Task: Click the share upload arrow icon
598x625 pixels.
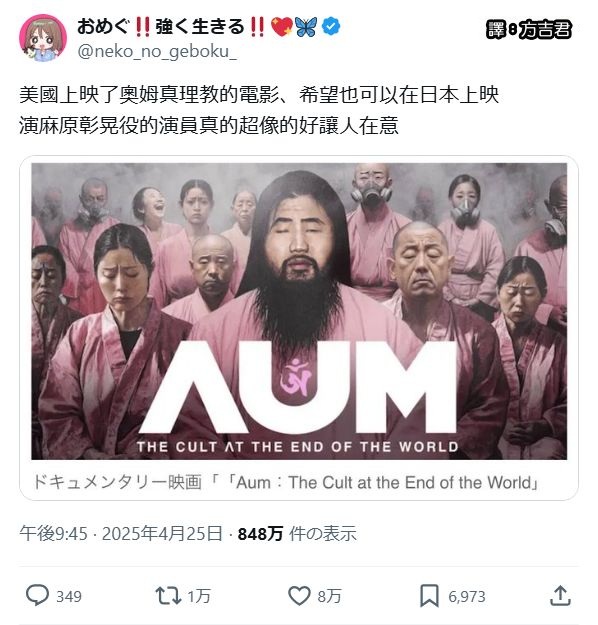Action: [x=561, y=596]
